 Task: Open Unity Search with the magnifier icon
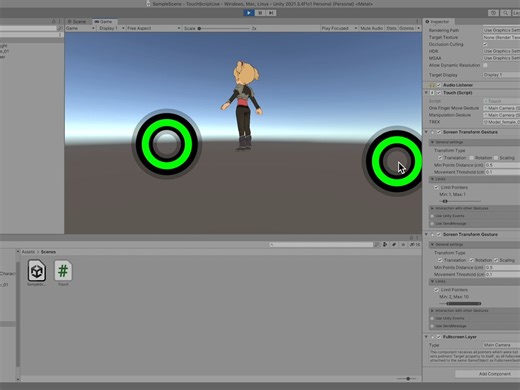[x=505, y=13]
